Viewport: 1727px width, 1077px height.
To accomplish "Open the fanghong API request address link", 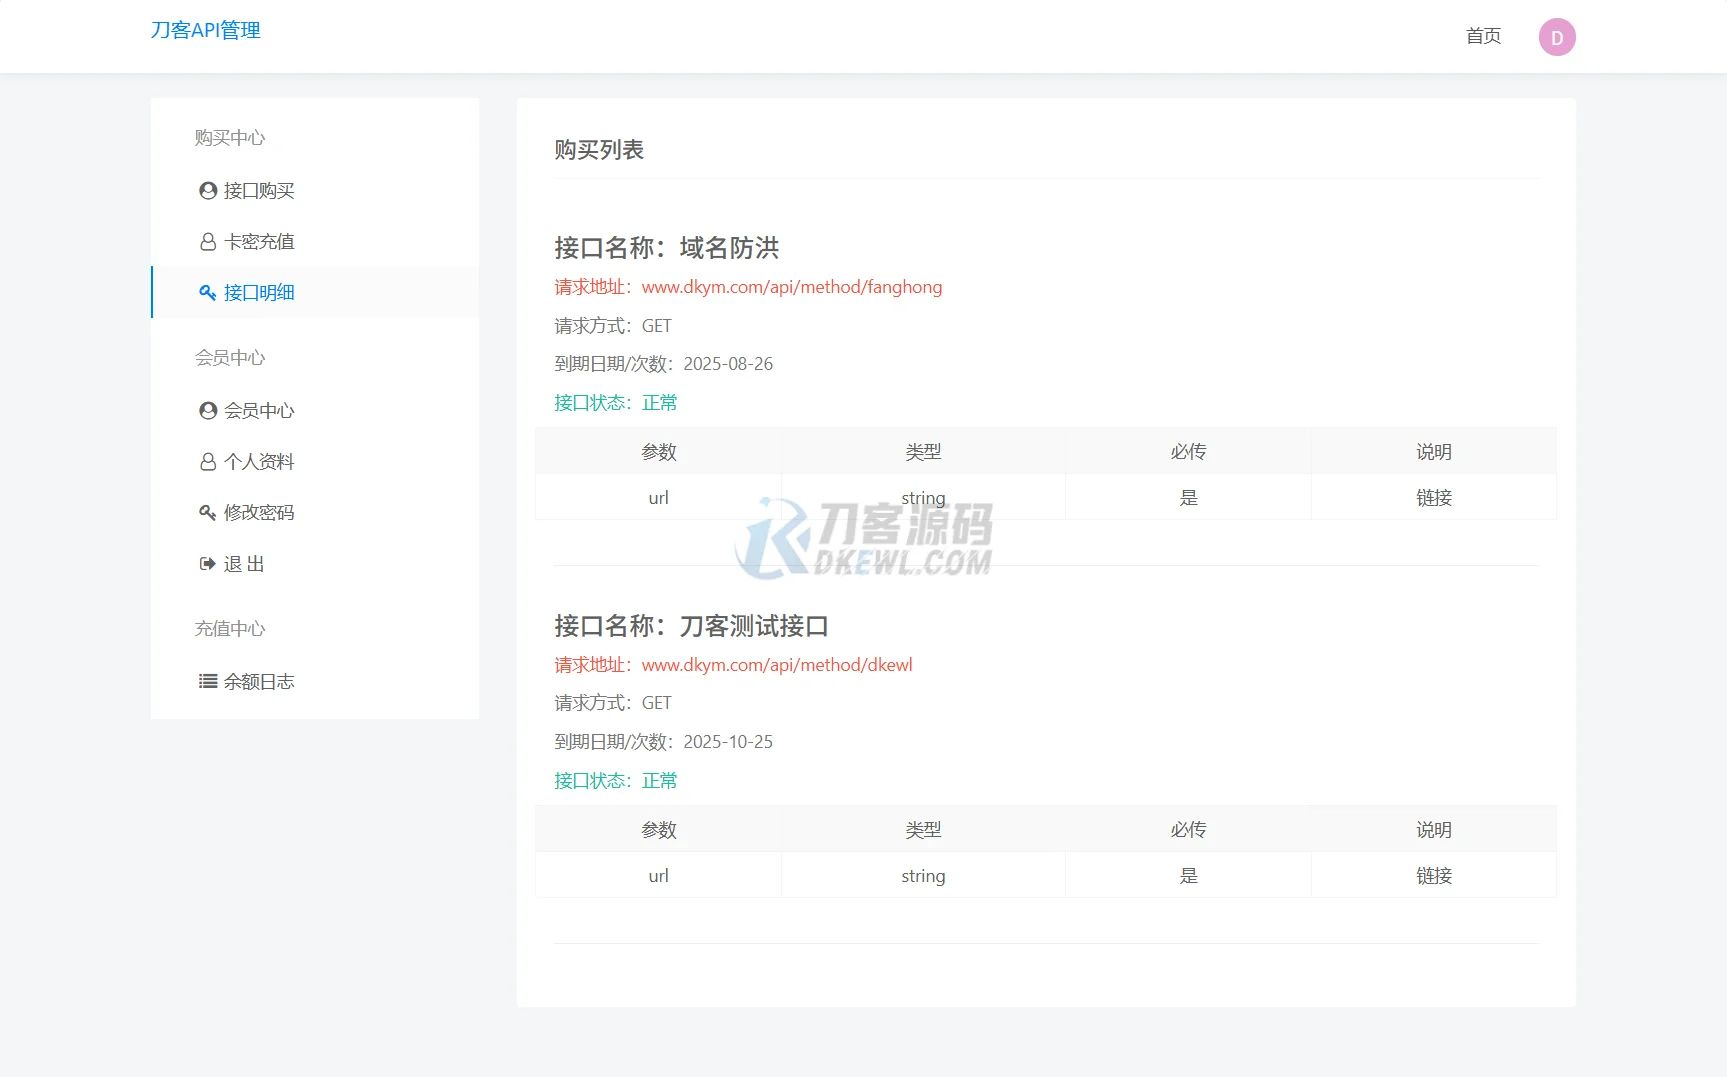I will [x=791, y=287].
